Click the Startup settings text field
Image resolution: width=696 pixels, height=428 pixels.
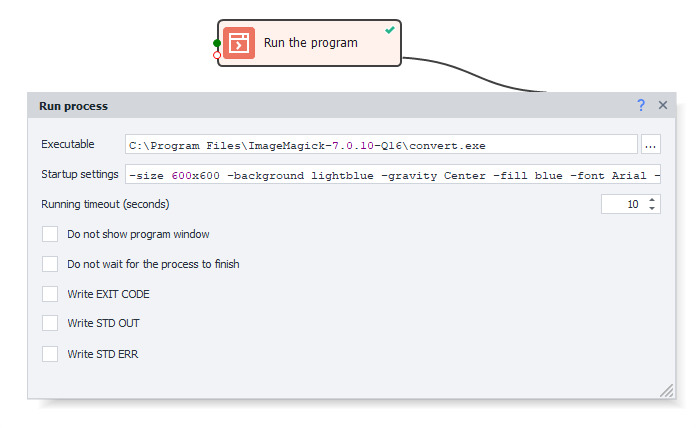tap(392, 175)
